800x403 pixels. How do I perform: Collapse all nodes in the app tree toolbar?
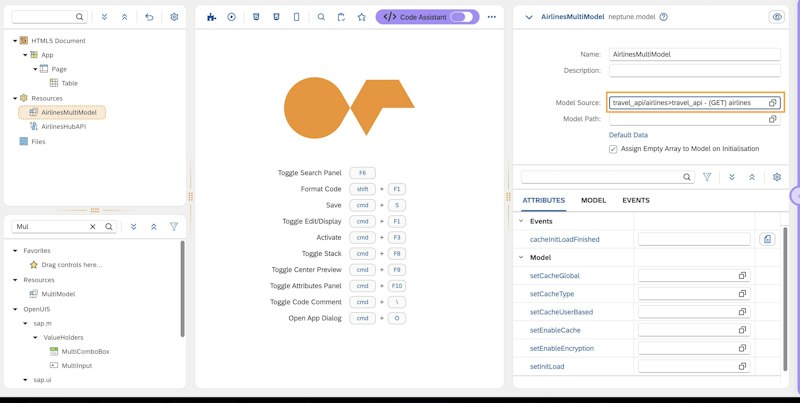pyautogui.click(x=124, y=17)
